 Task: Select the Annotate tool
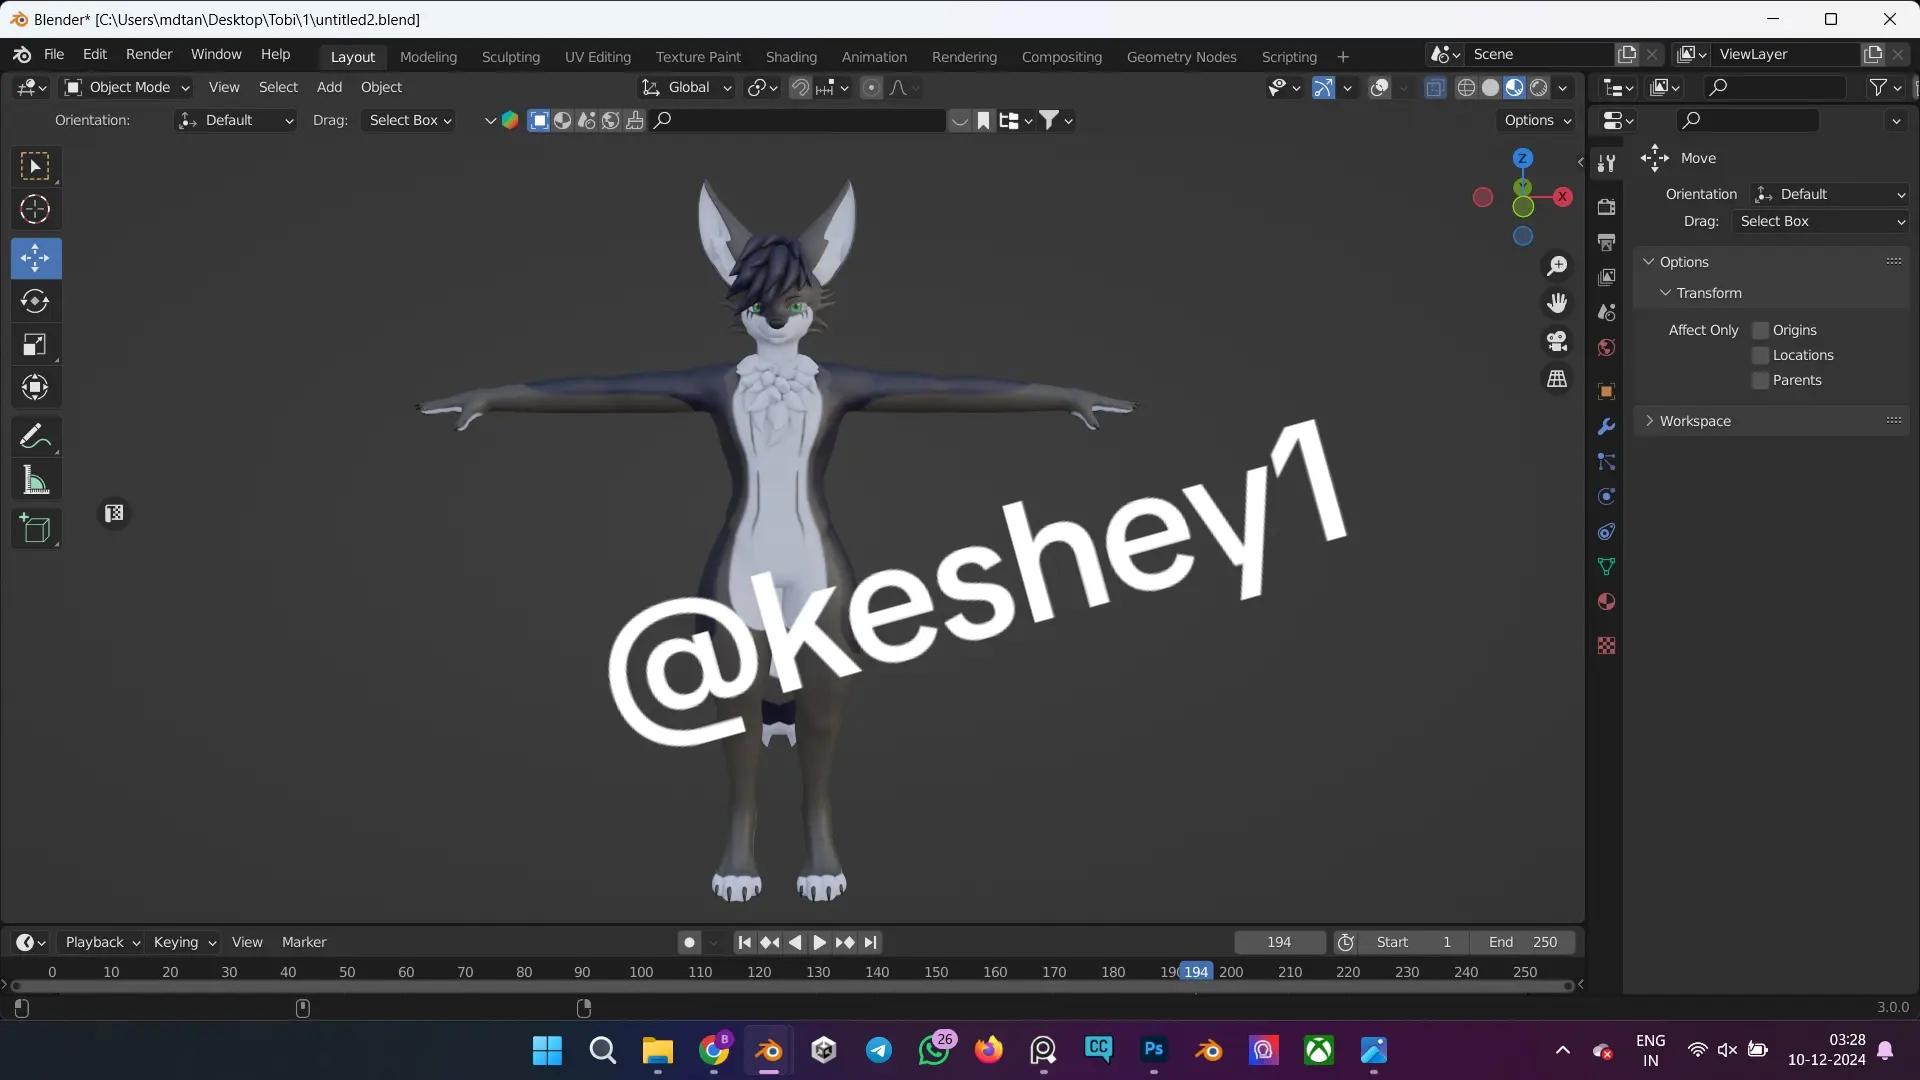click(35, 437)
